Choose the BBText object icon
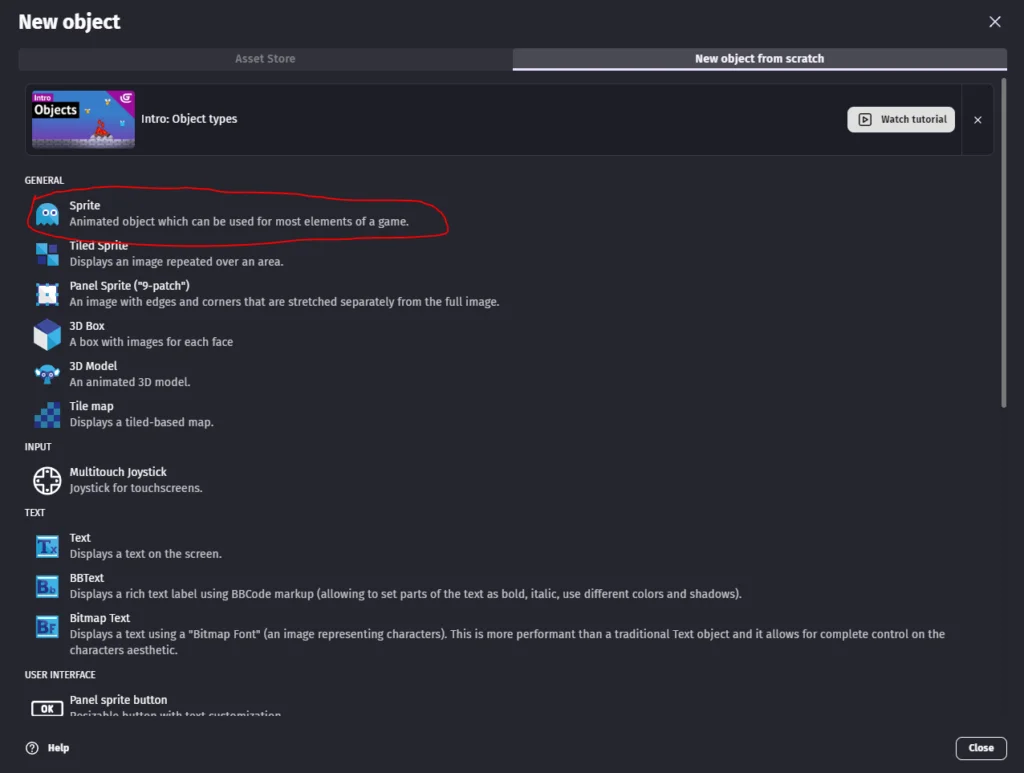 (x=47, y=586)
